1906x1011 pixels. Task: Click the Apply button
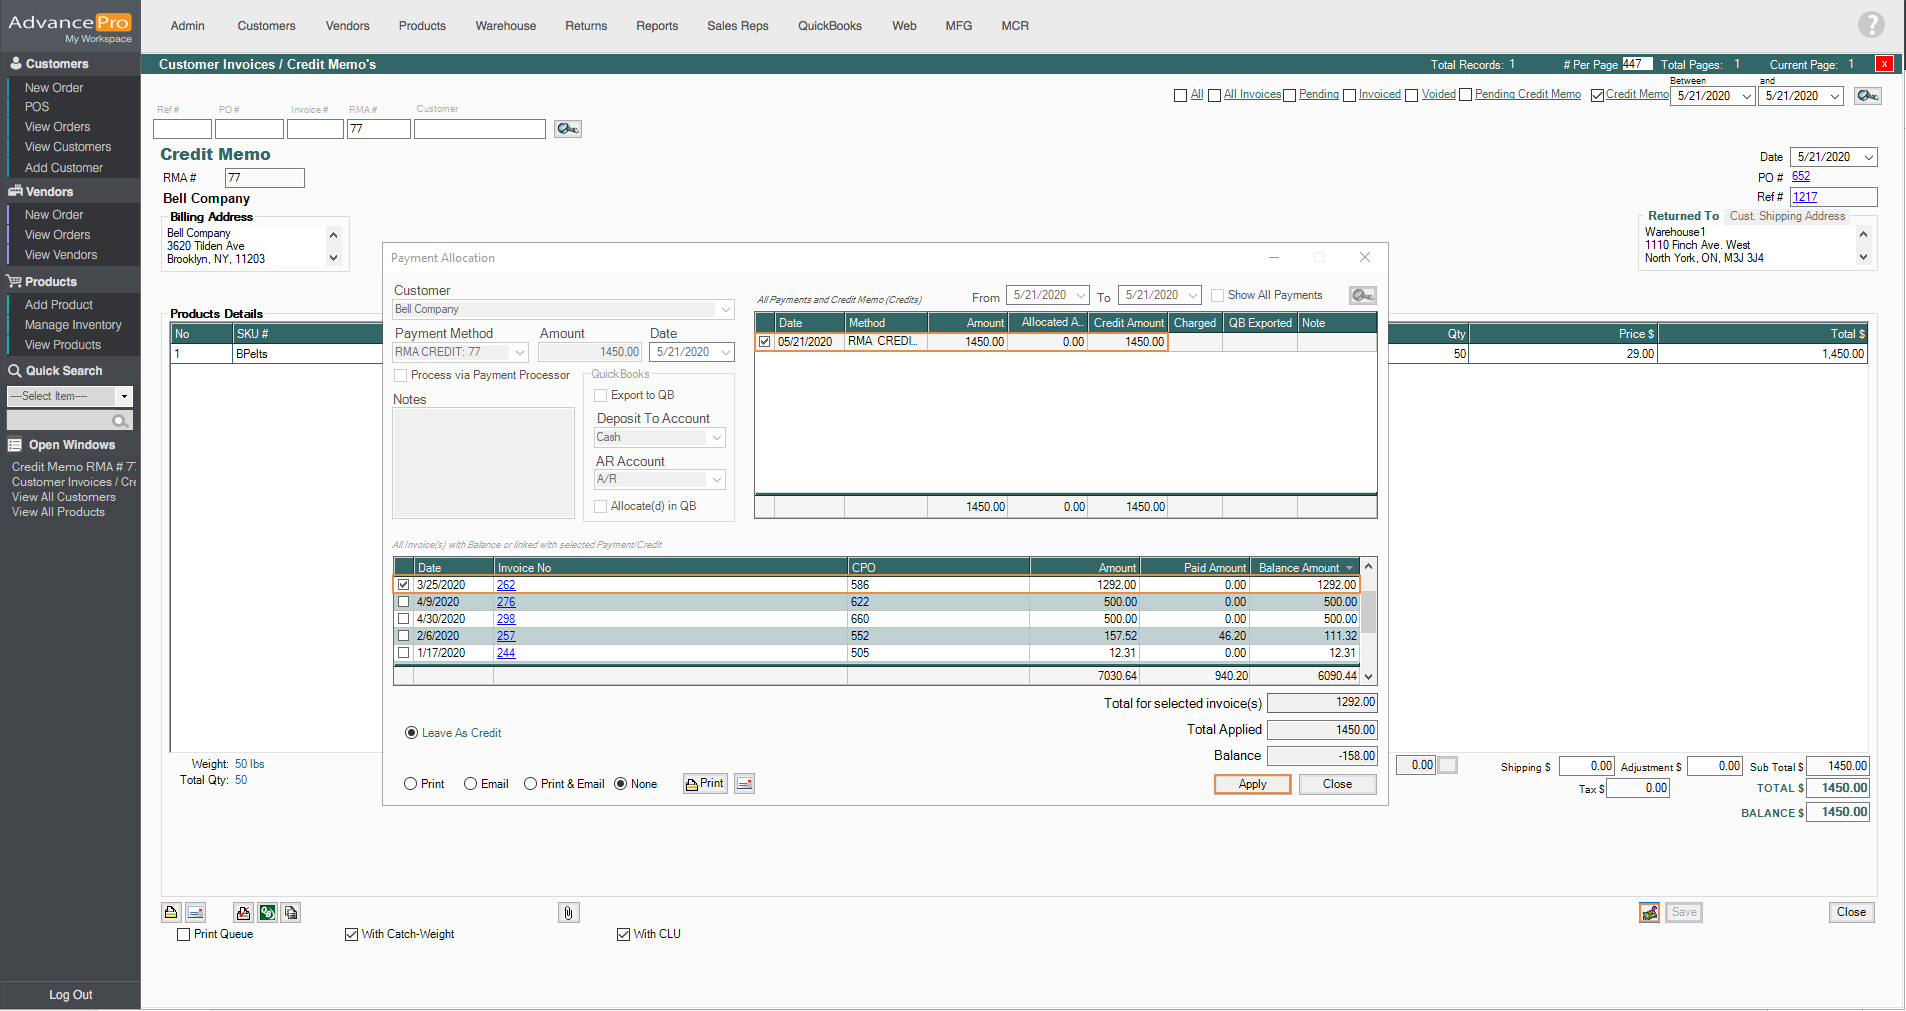click(x=1252, y=784)
